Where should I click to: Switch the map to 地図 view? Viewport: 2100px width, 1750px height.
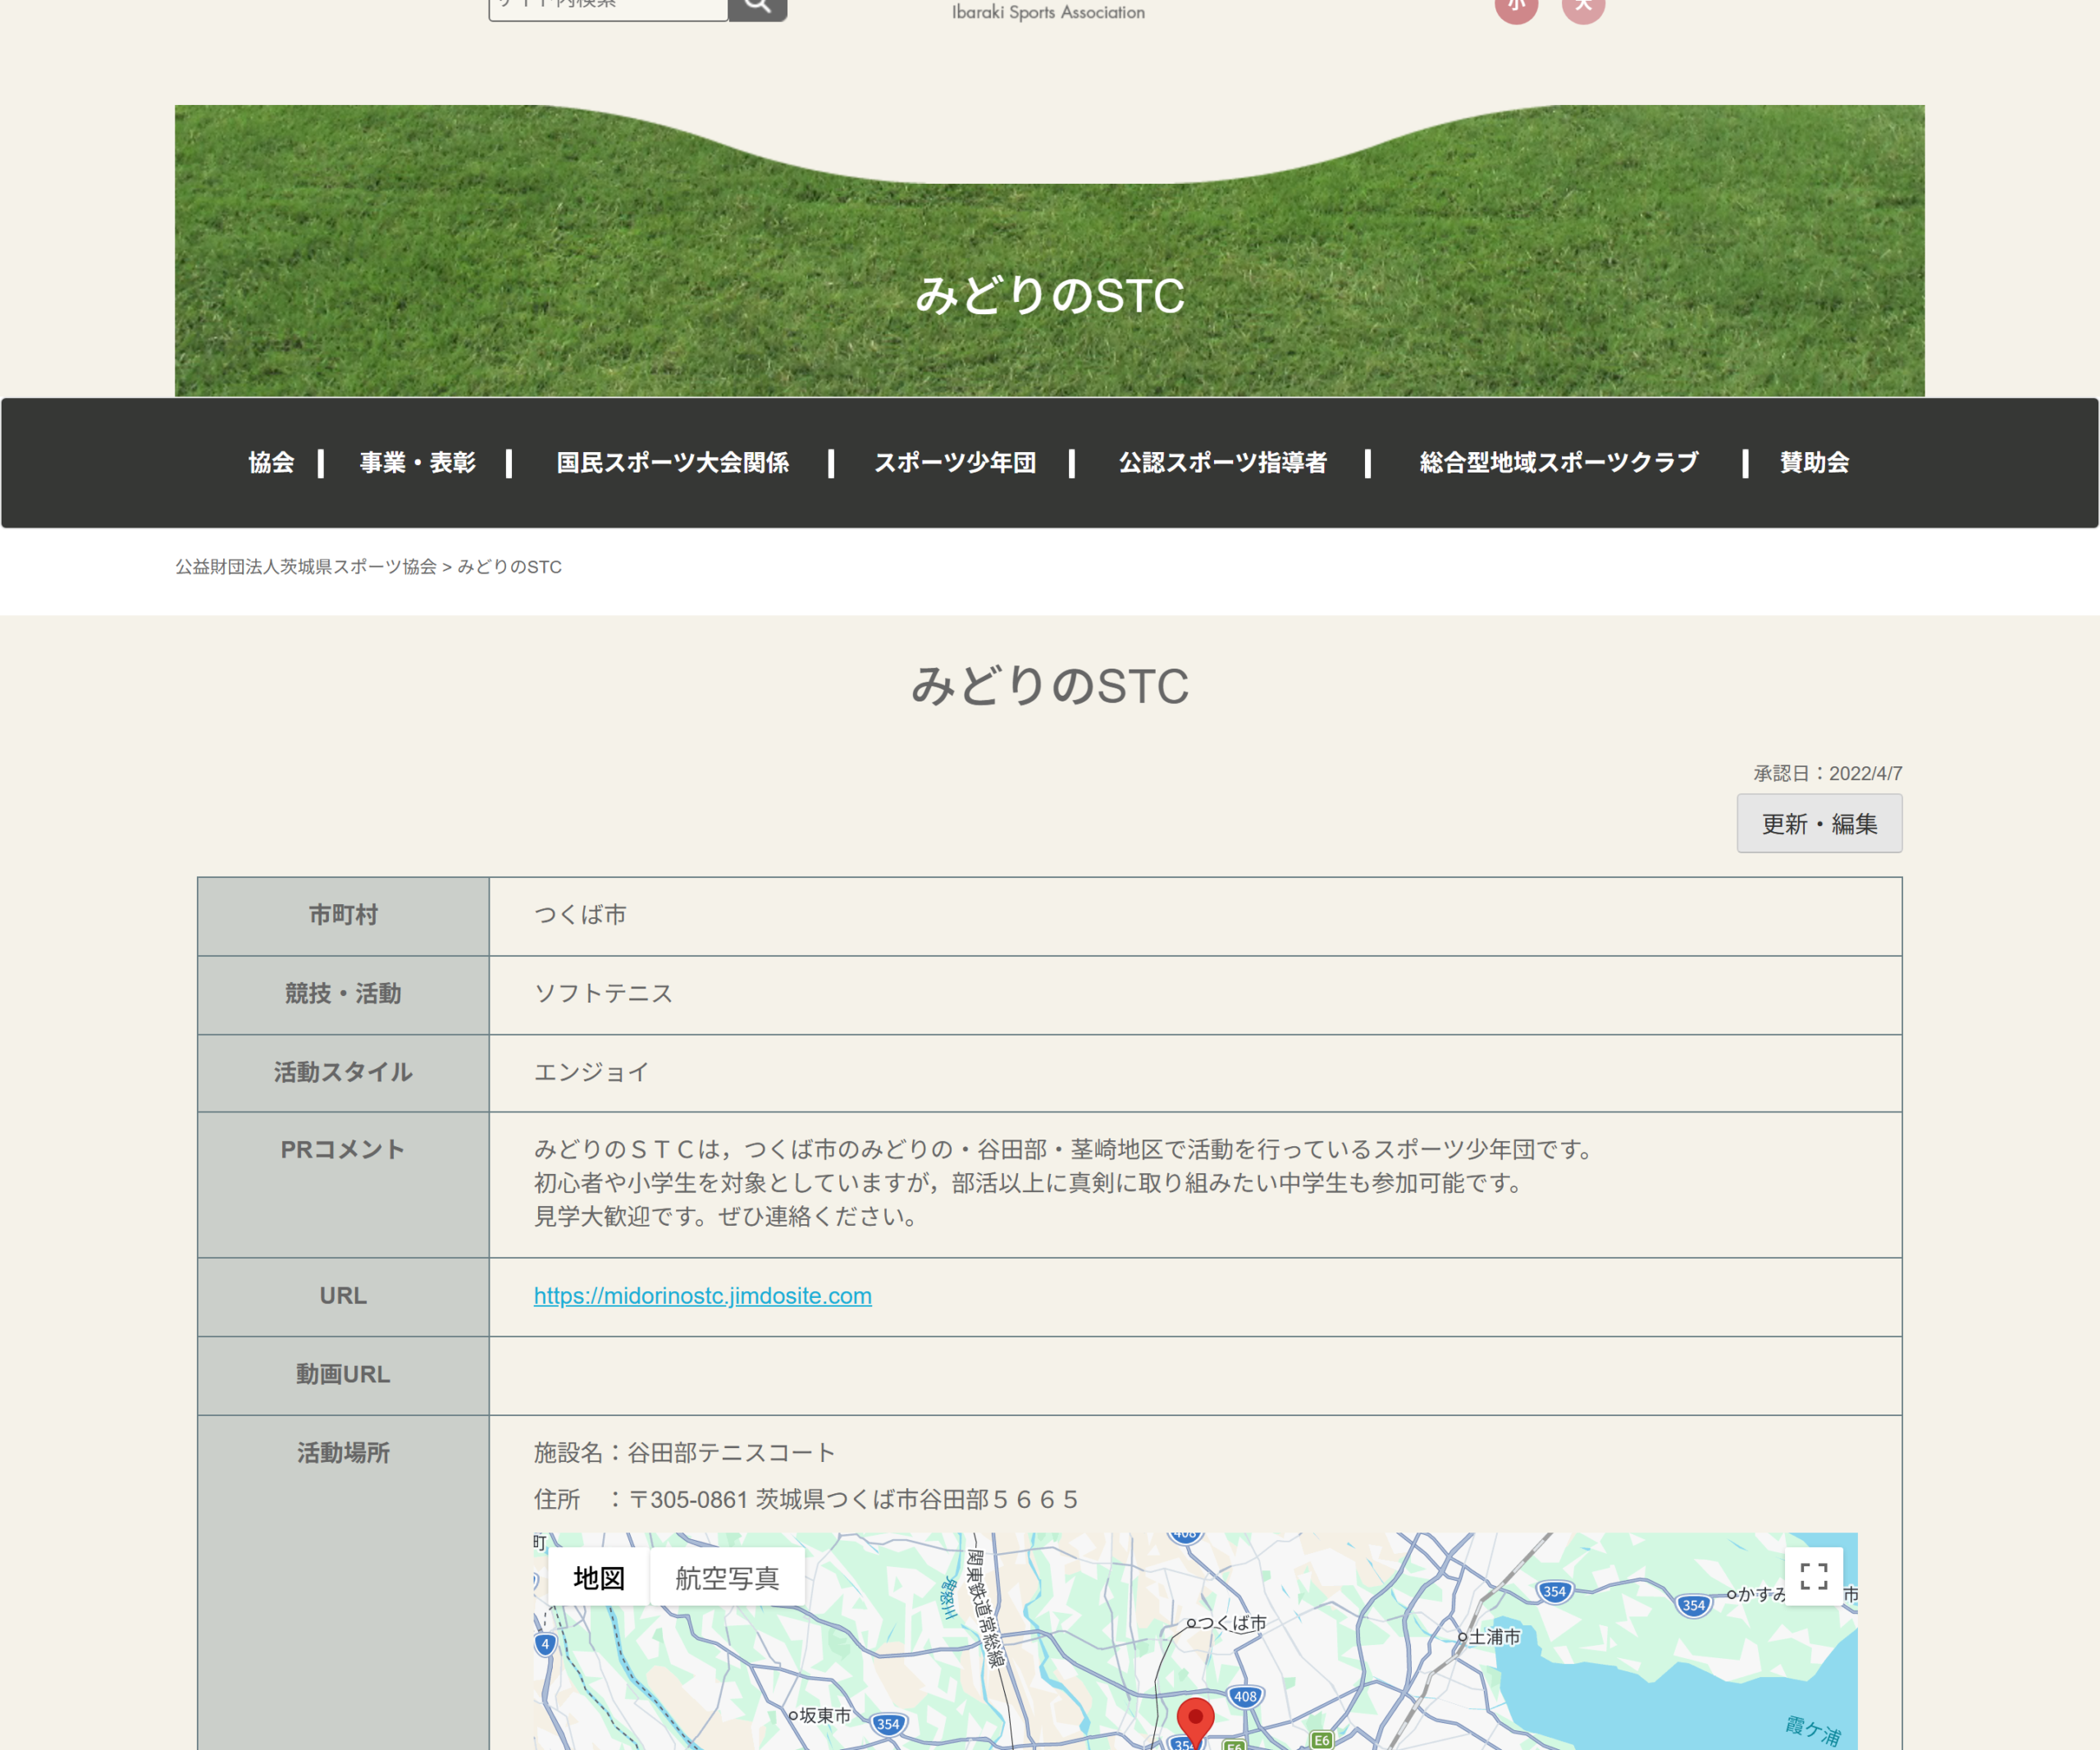598,1578
